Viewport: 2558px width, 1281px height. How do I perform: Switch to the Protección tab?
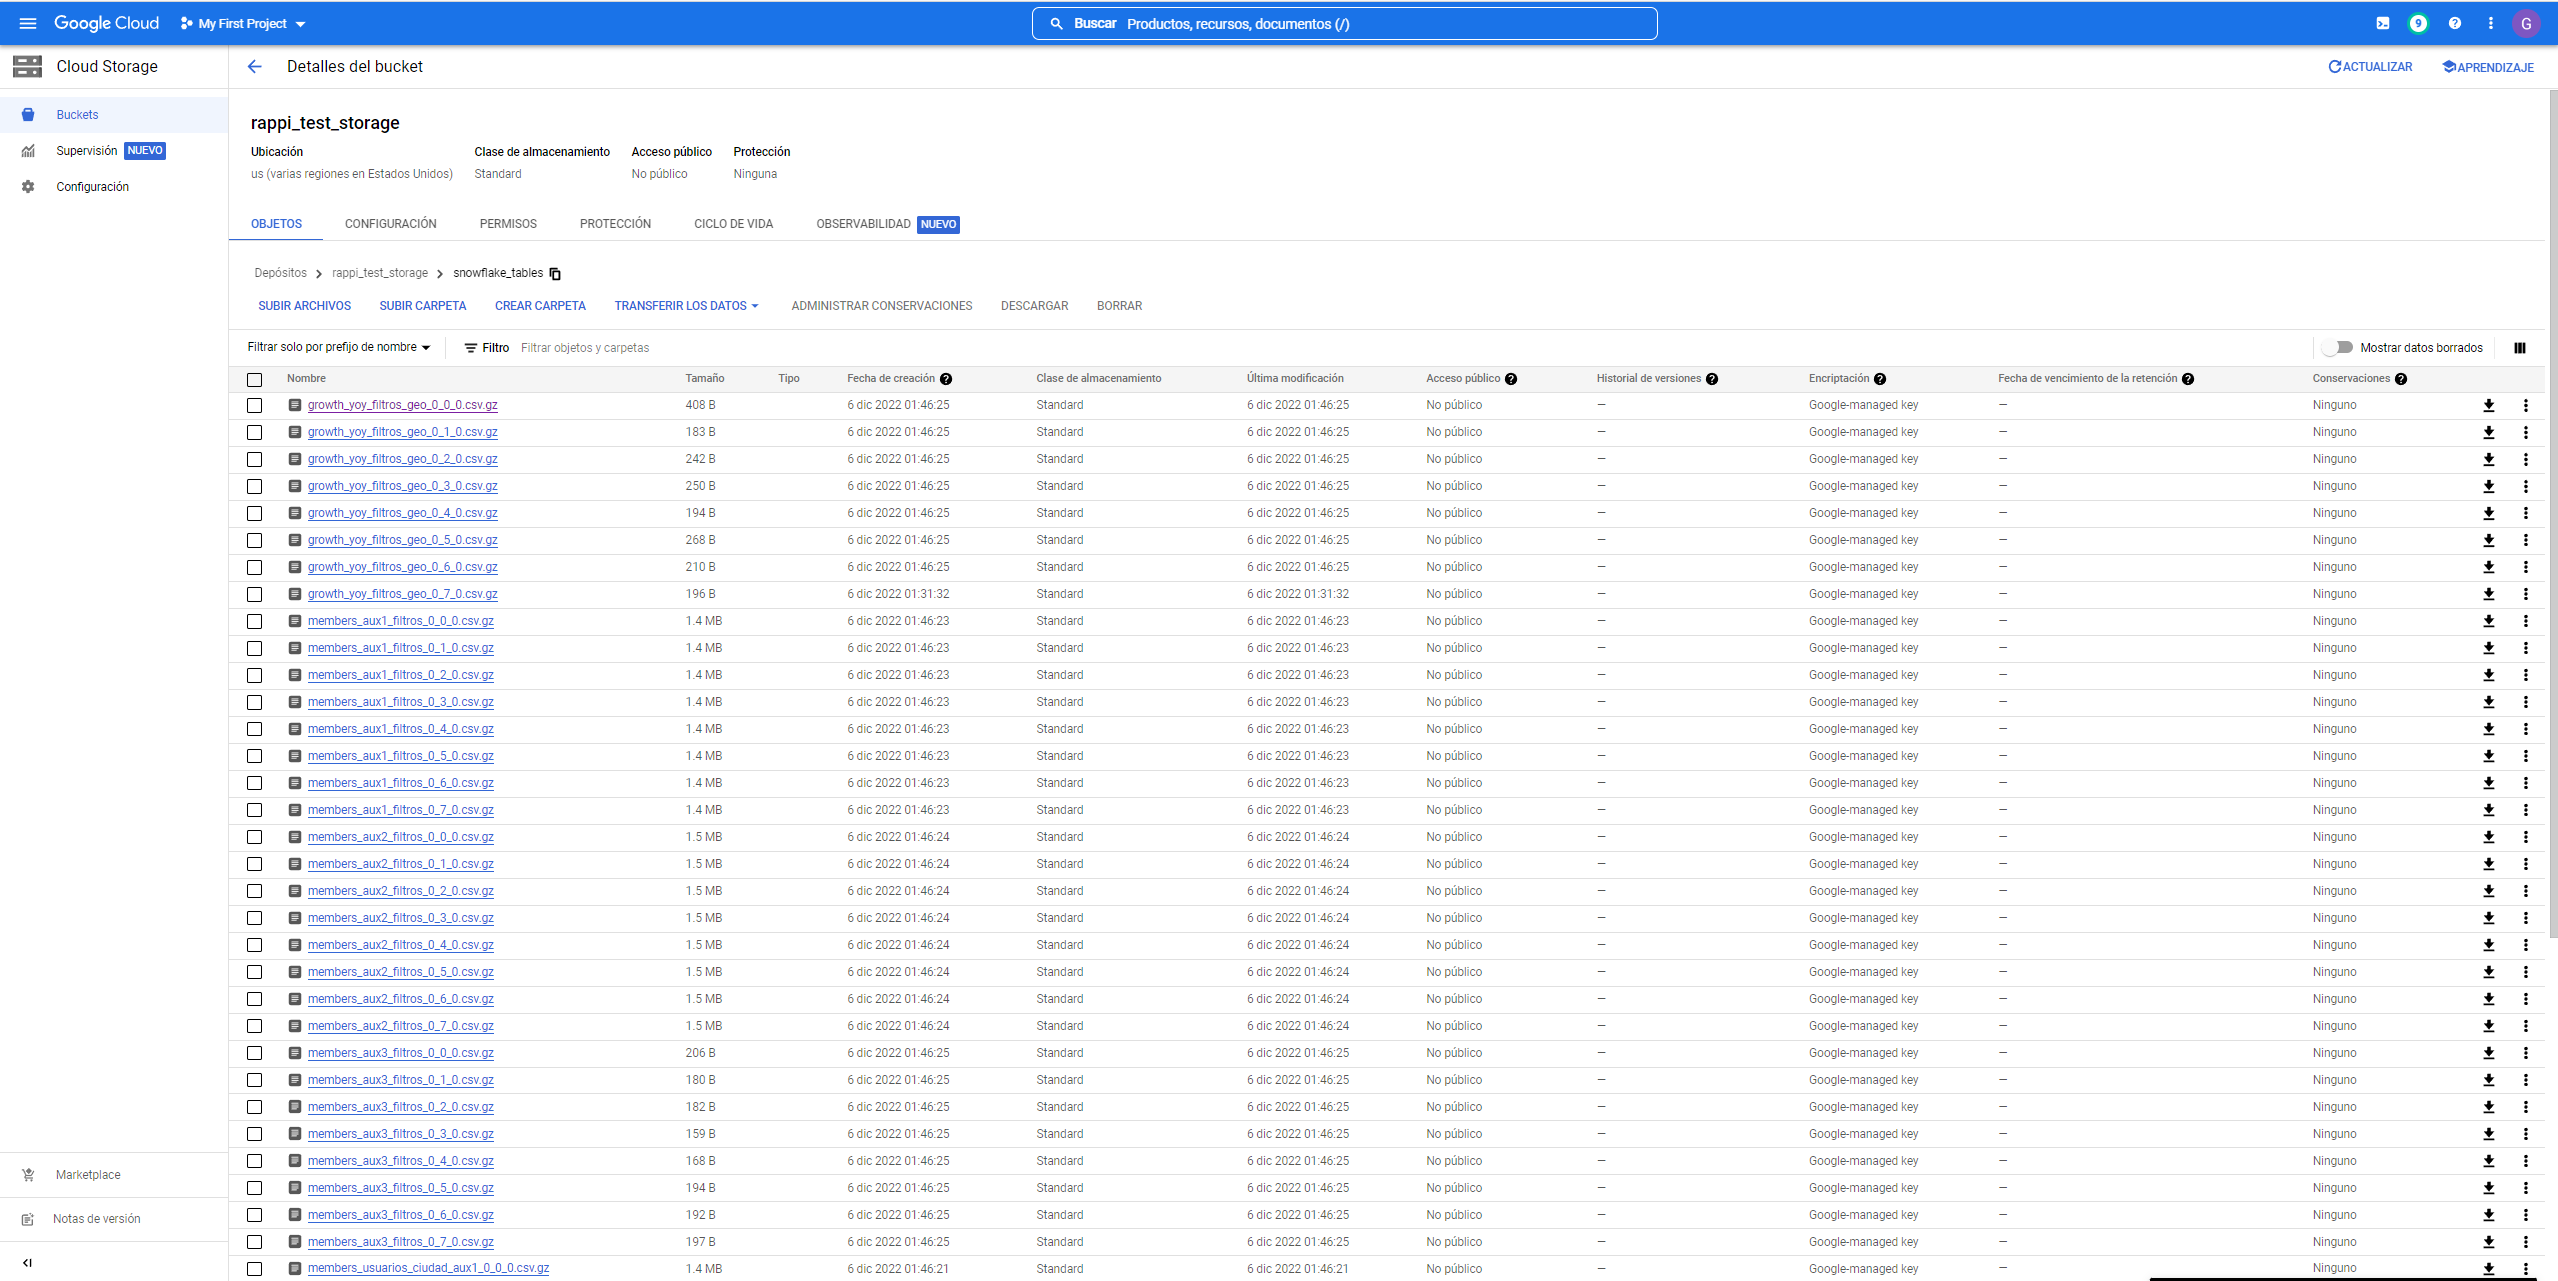[615, 224]
